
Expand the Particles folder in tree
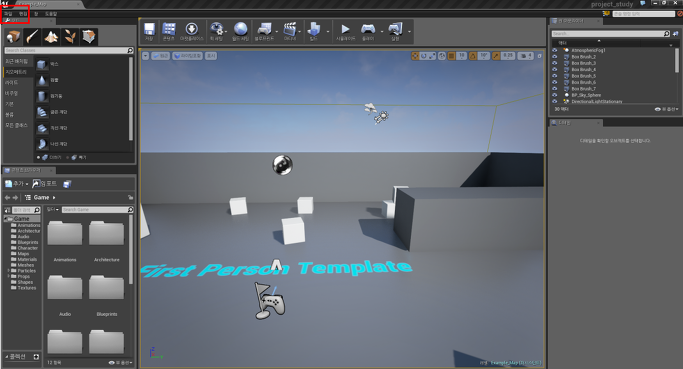(8, 271)
